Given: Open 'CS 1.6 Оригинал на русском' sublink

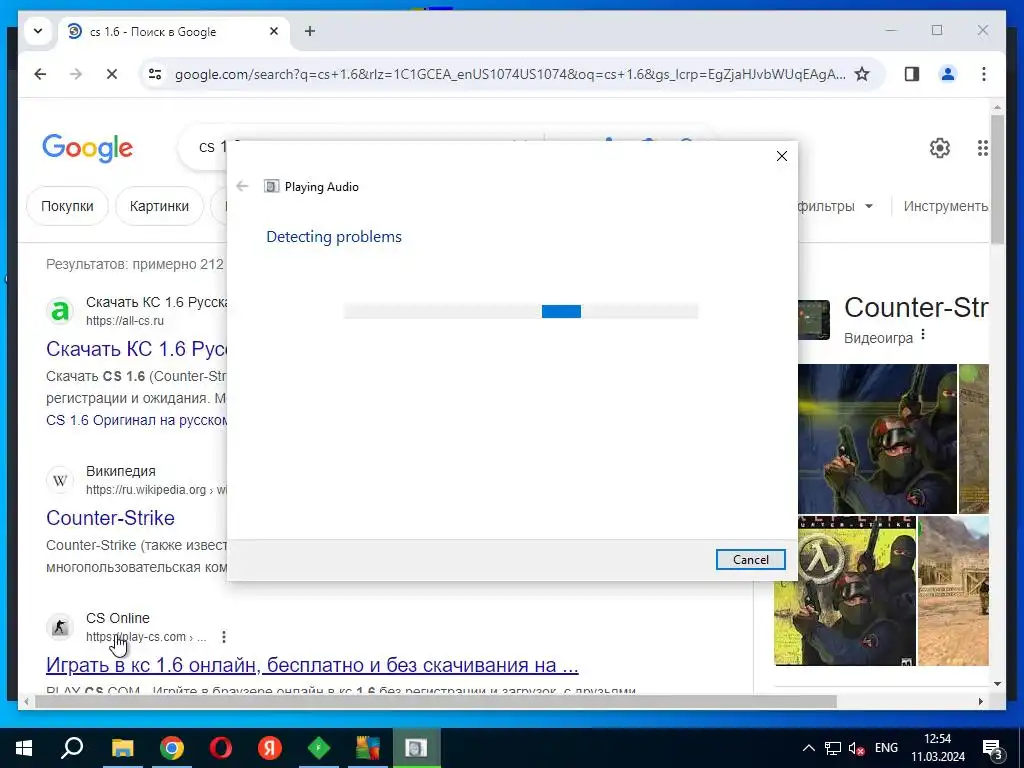Looking at the screenshot, I should click(x=136, y=420).
